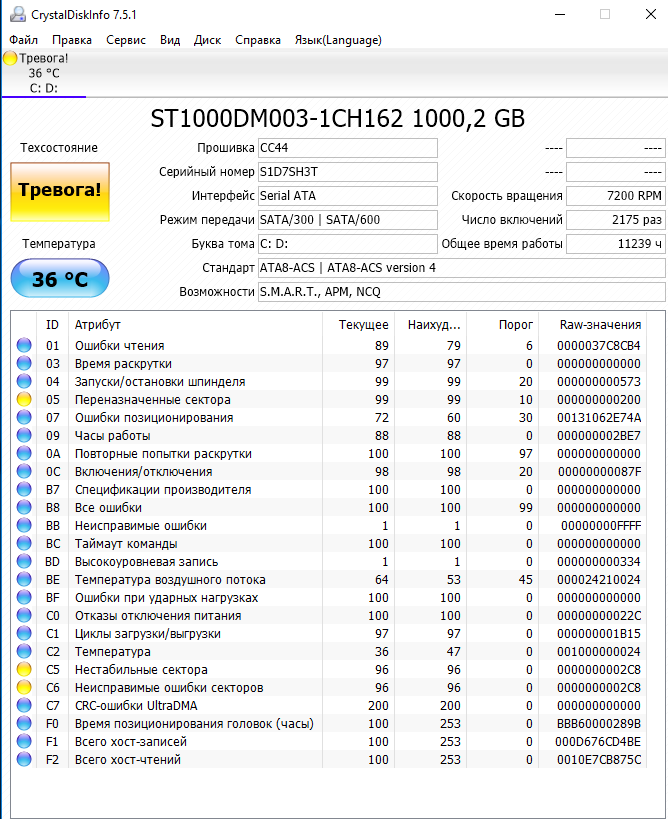
Task: Click raw value 0000037C8CB4
Action: click(x=599, y=346)
